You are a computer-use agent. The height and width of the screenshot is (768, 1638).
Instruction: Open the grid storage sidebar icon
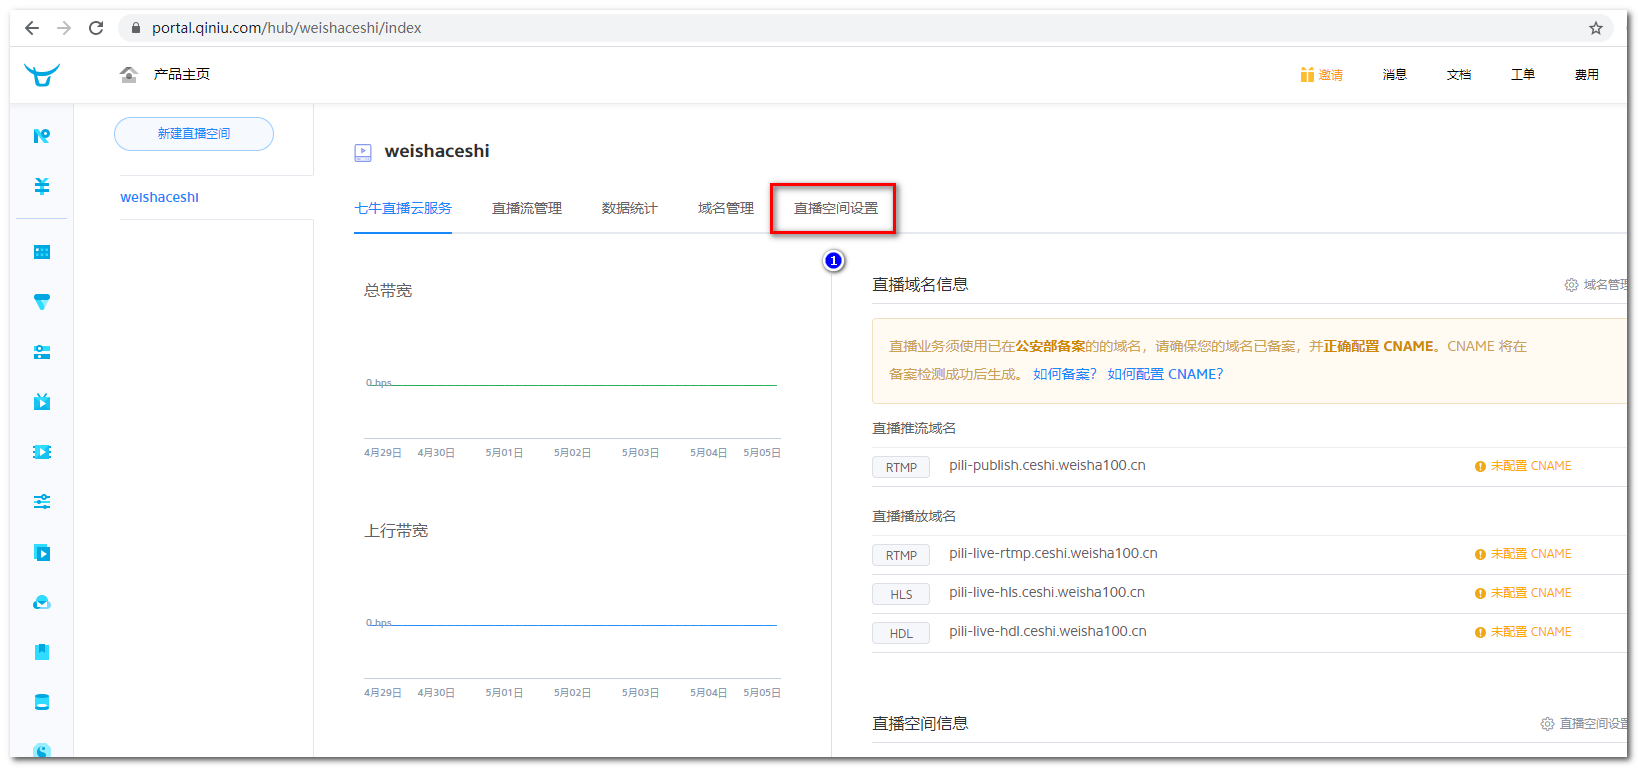42,252
